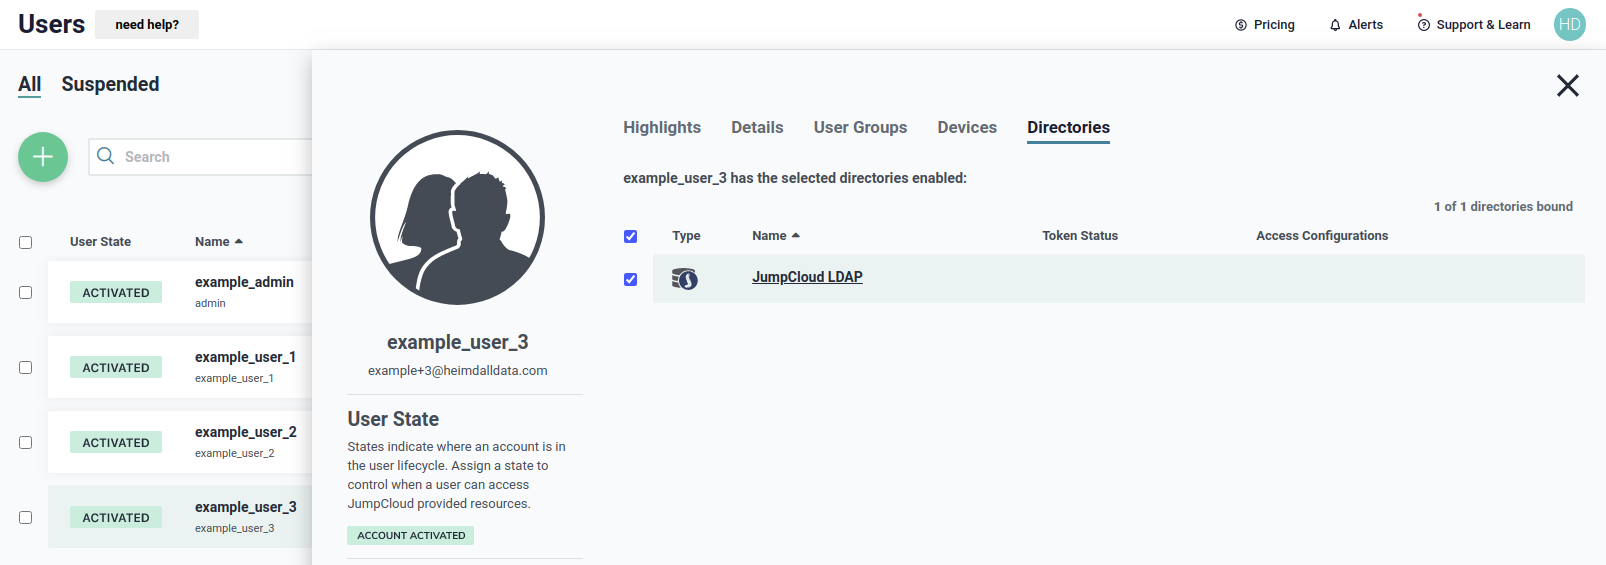
Task: Click the example_user_3 profile avatar
Action: pos(457,218)
